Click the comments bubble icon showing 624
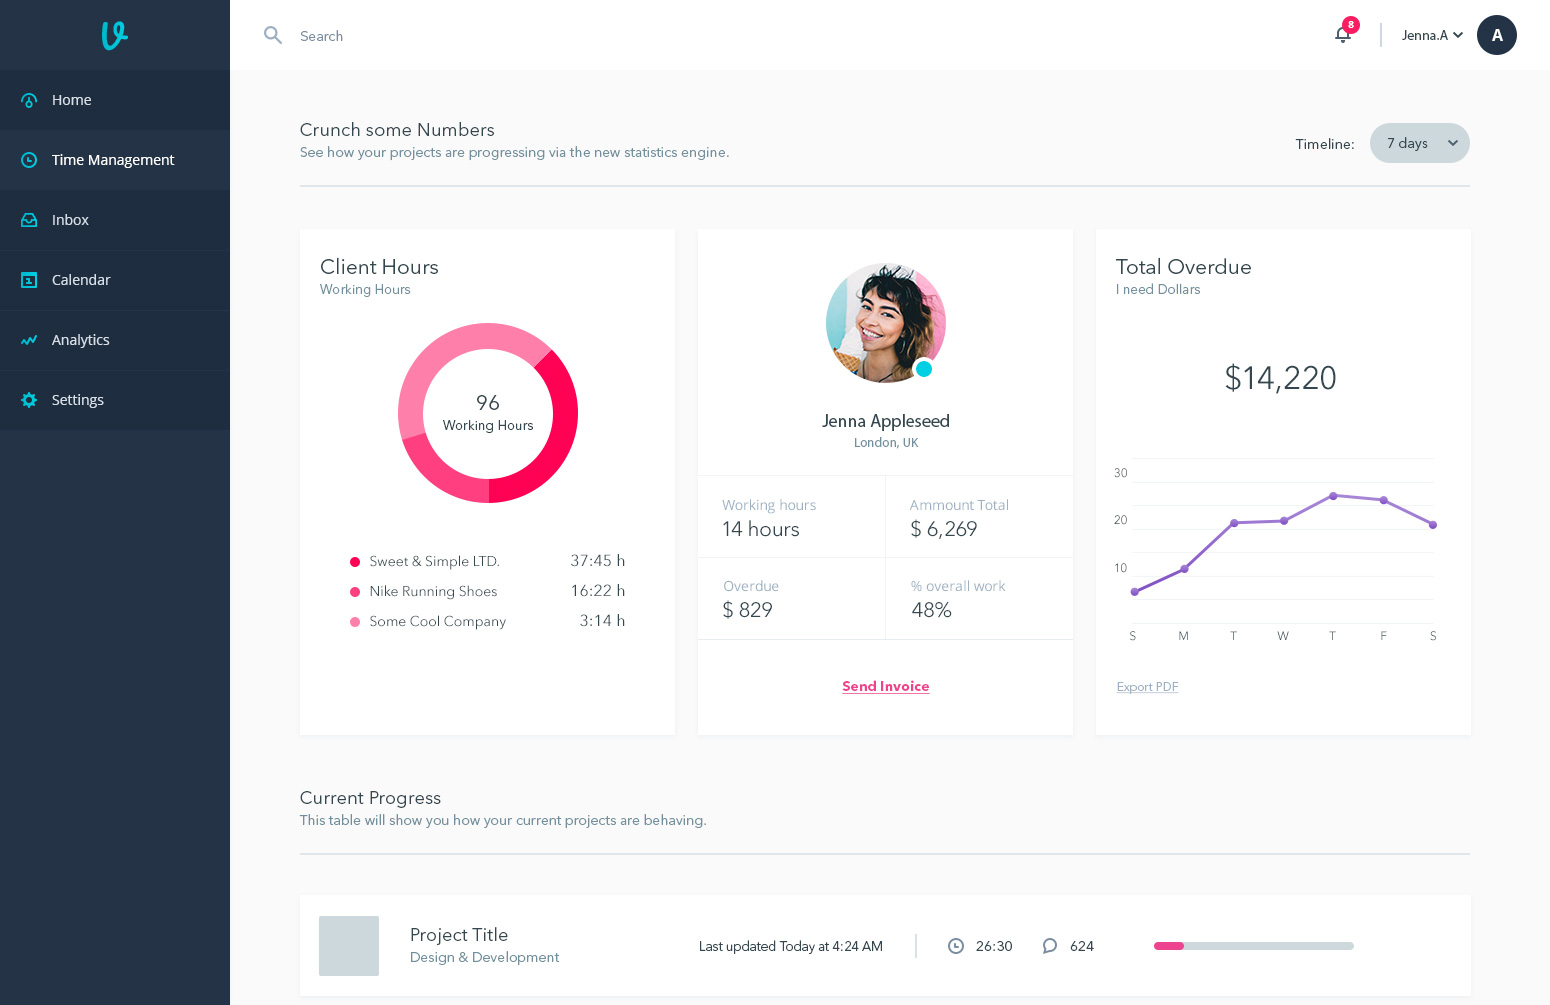The width and height of the screenshot is (1550, 1005). (1049, 946)
